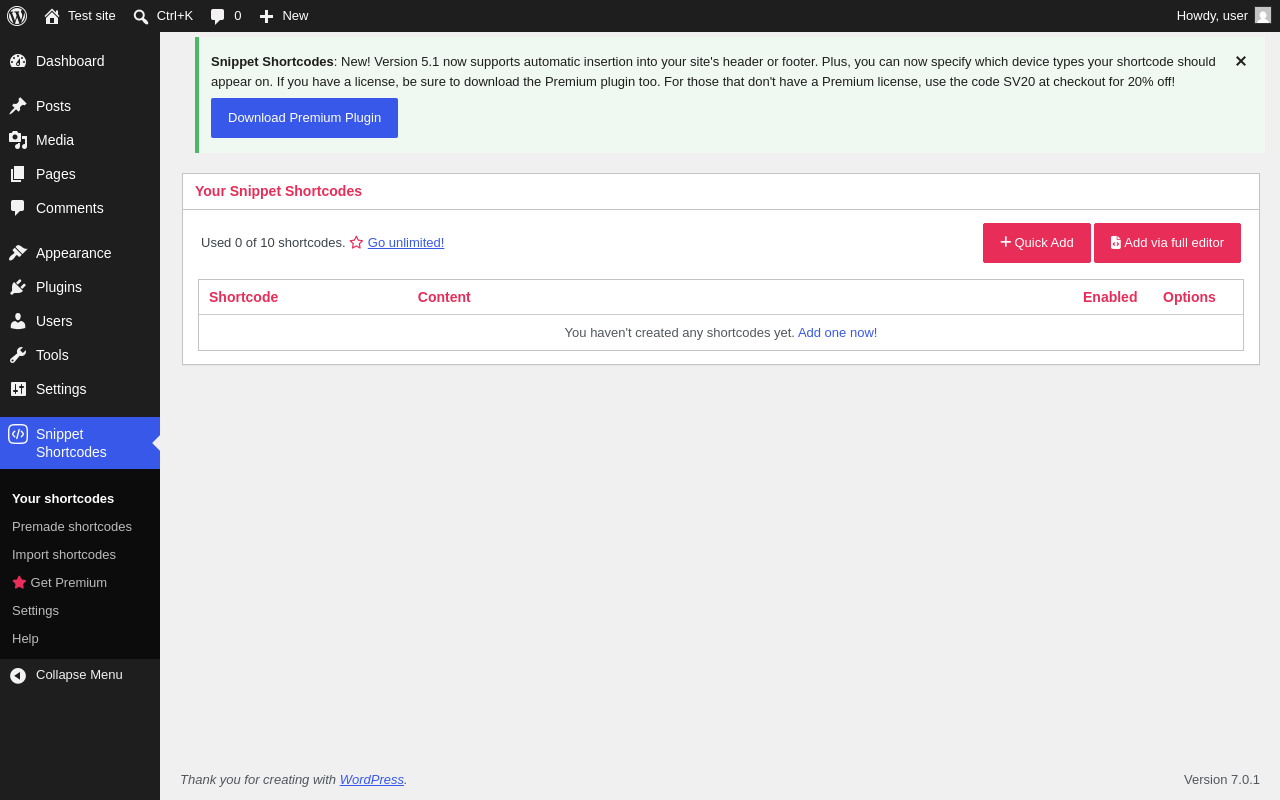Open the Ctrl+K search icon
Viewport: 1280px width, 800px height.
click(x=141, y=16)
